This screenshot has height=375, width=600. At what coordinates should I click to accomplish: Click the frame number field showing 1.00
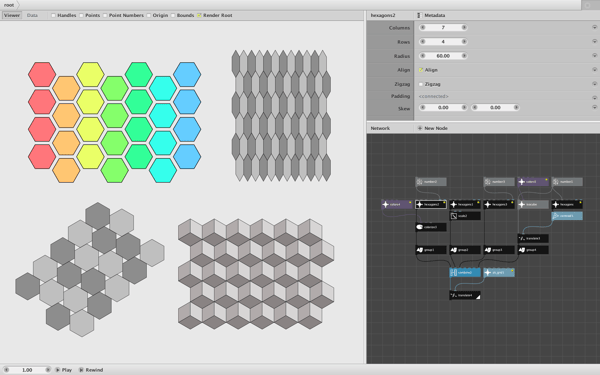click(27, 370)
